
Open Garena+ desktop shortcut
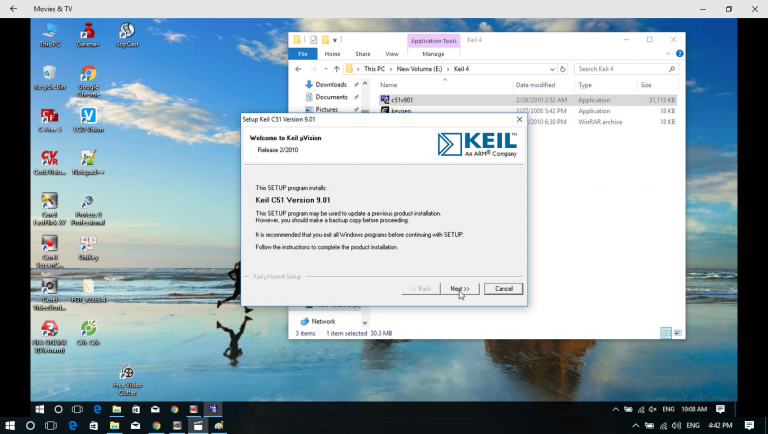coord(88,34)
